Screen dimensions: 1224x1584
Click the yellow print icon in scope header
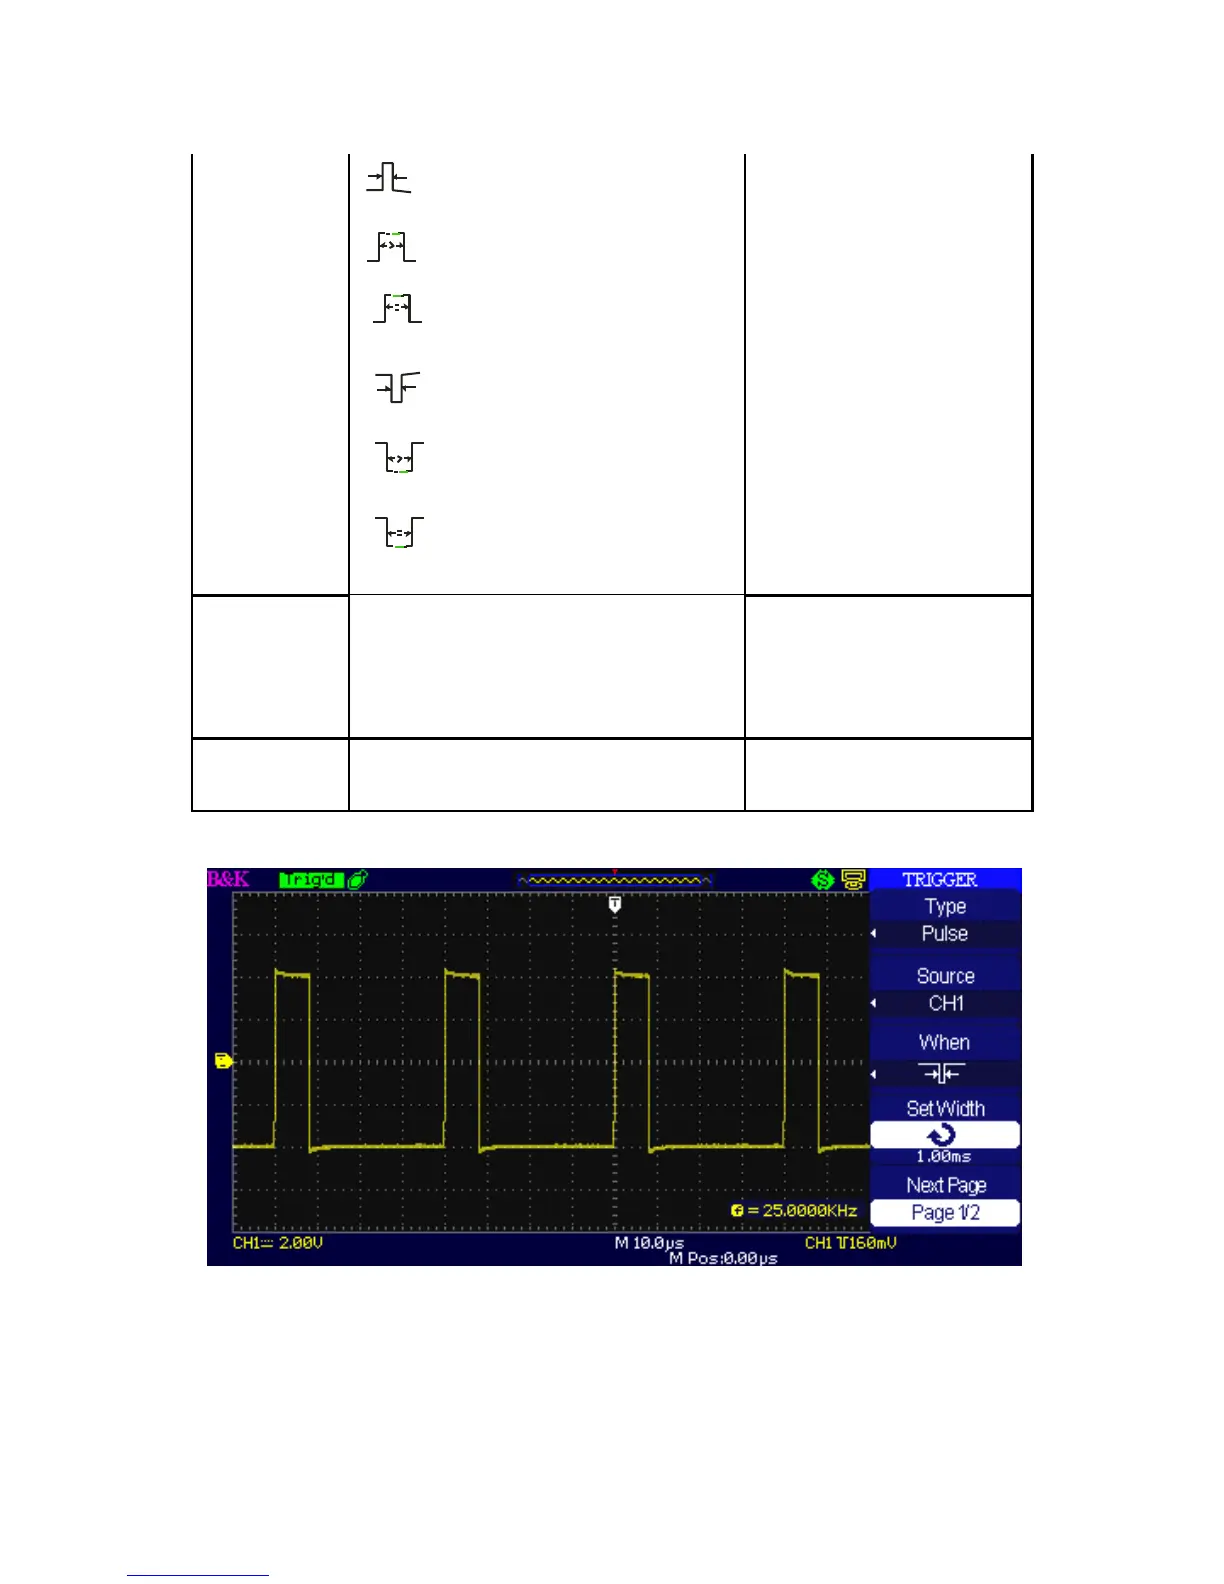pyautogui.click(x=853, y=880)
